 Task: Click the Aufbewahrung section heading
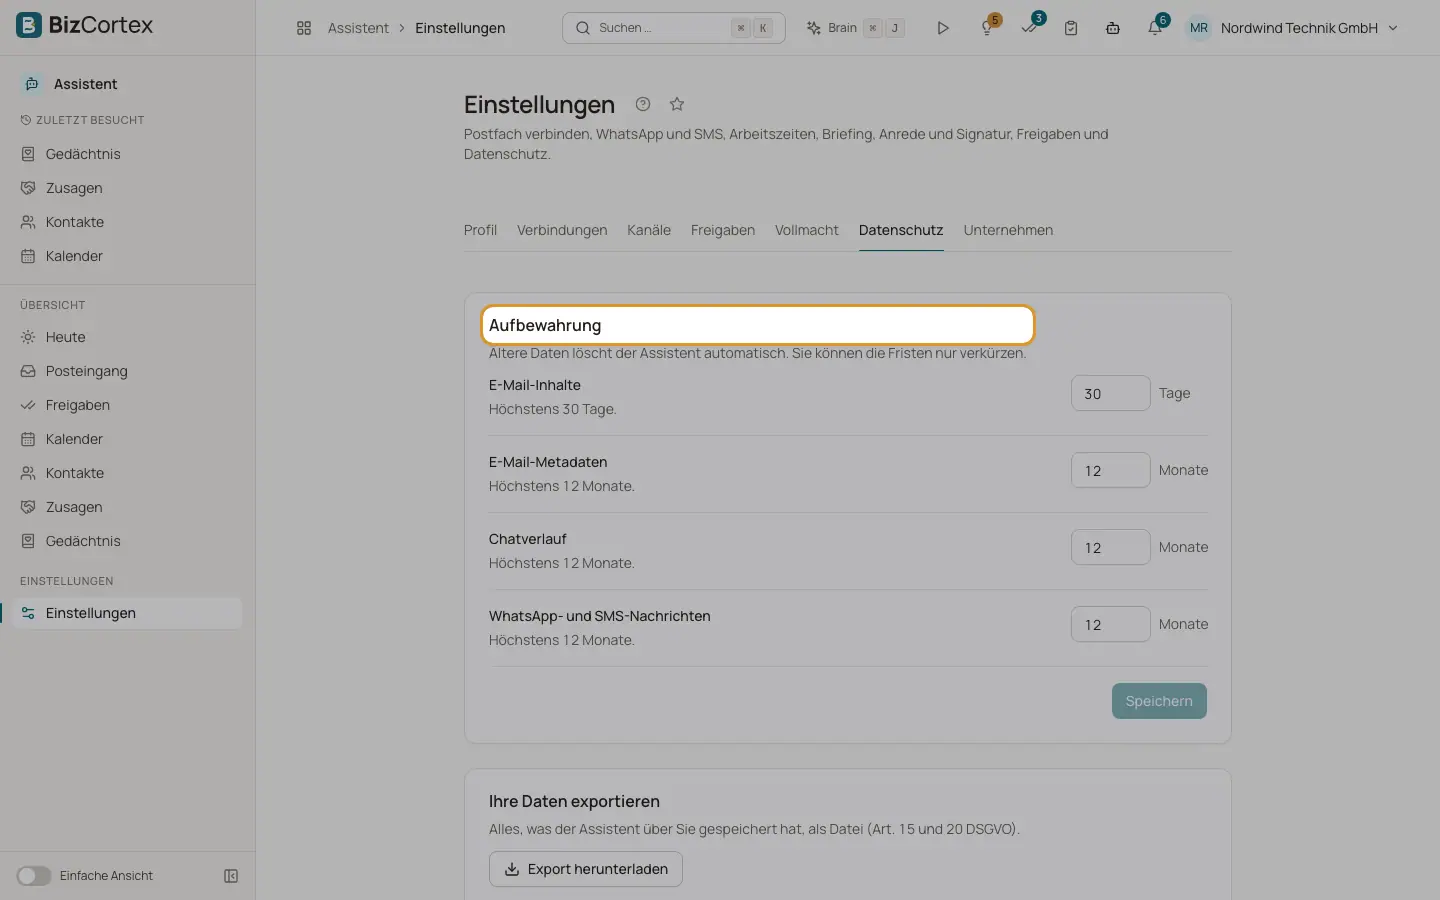click(545, 325)
